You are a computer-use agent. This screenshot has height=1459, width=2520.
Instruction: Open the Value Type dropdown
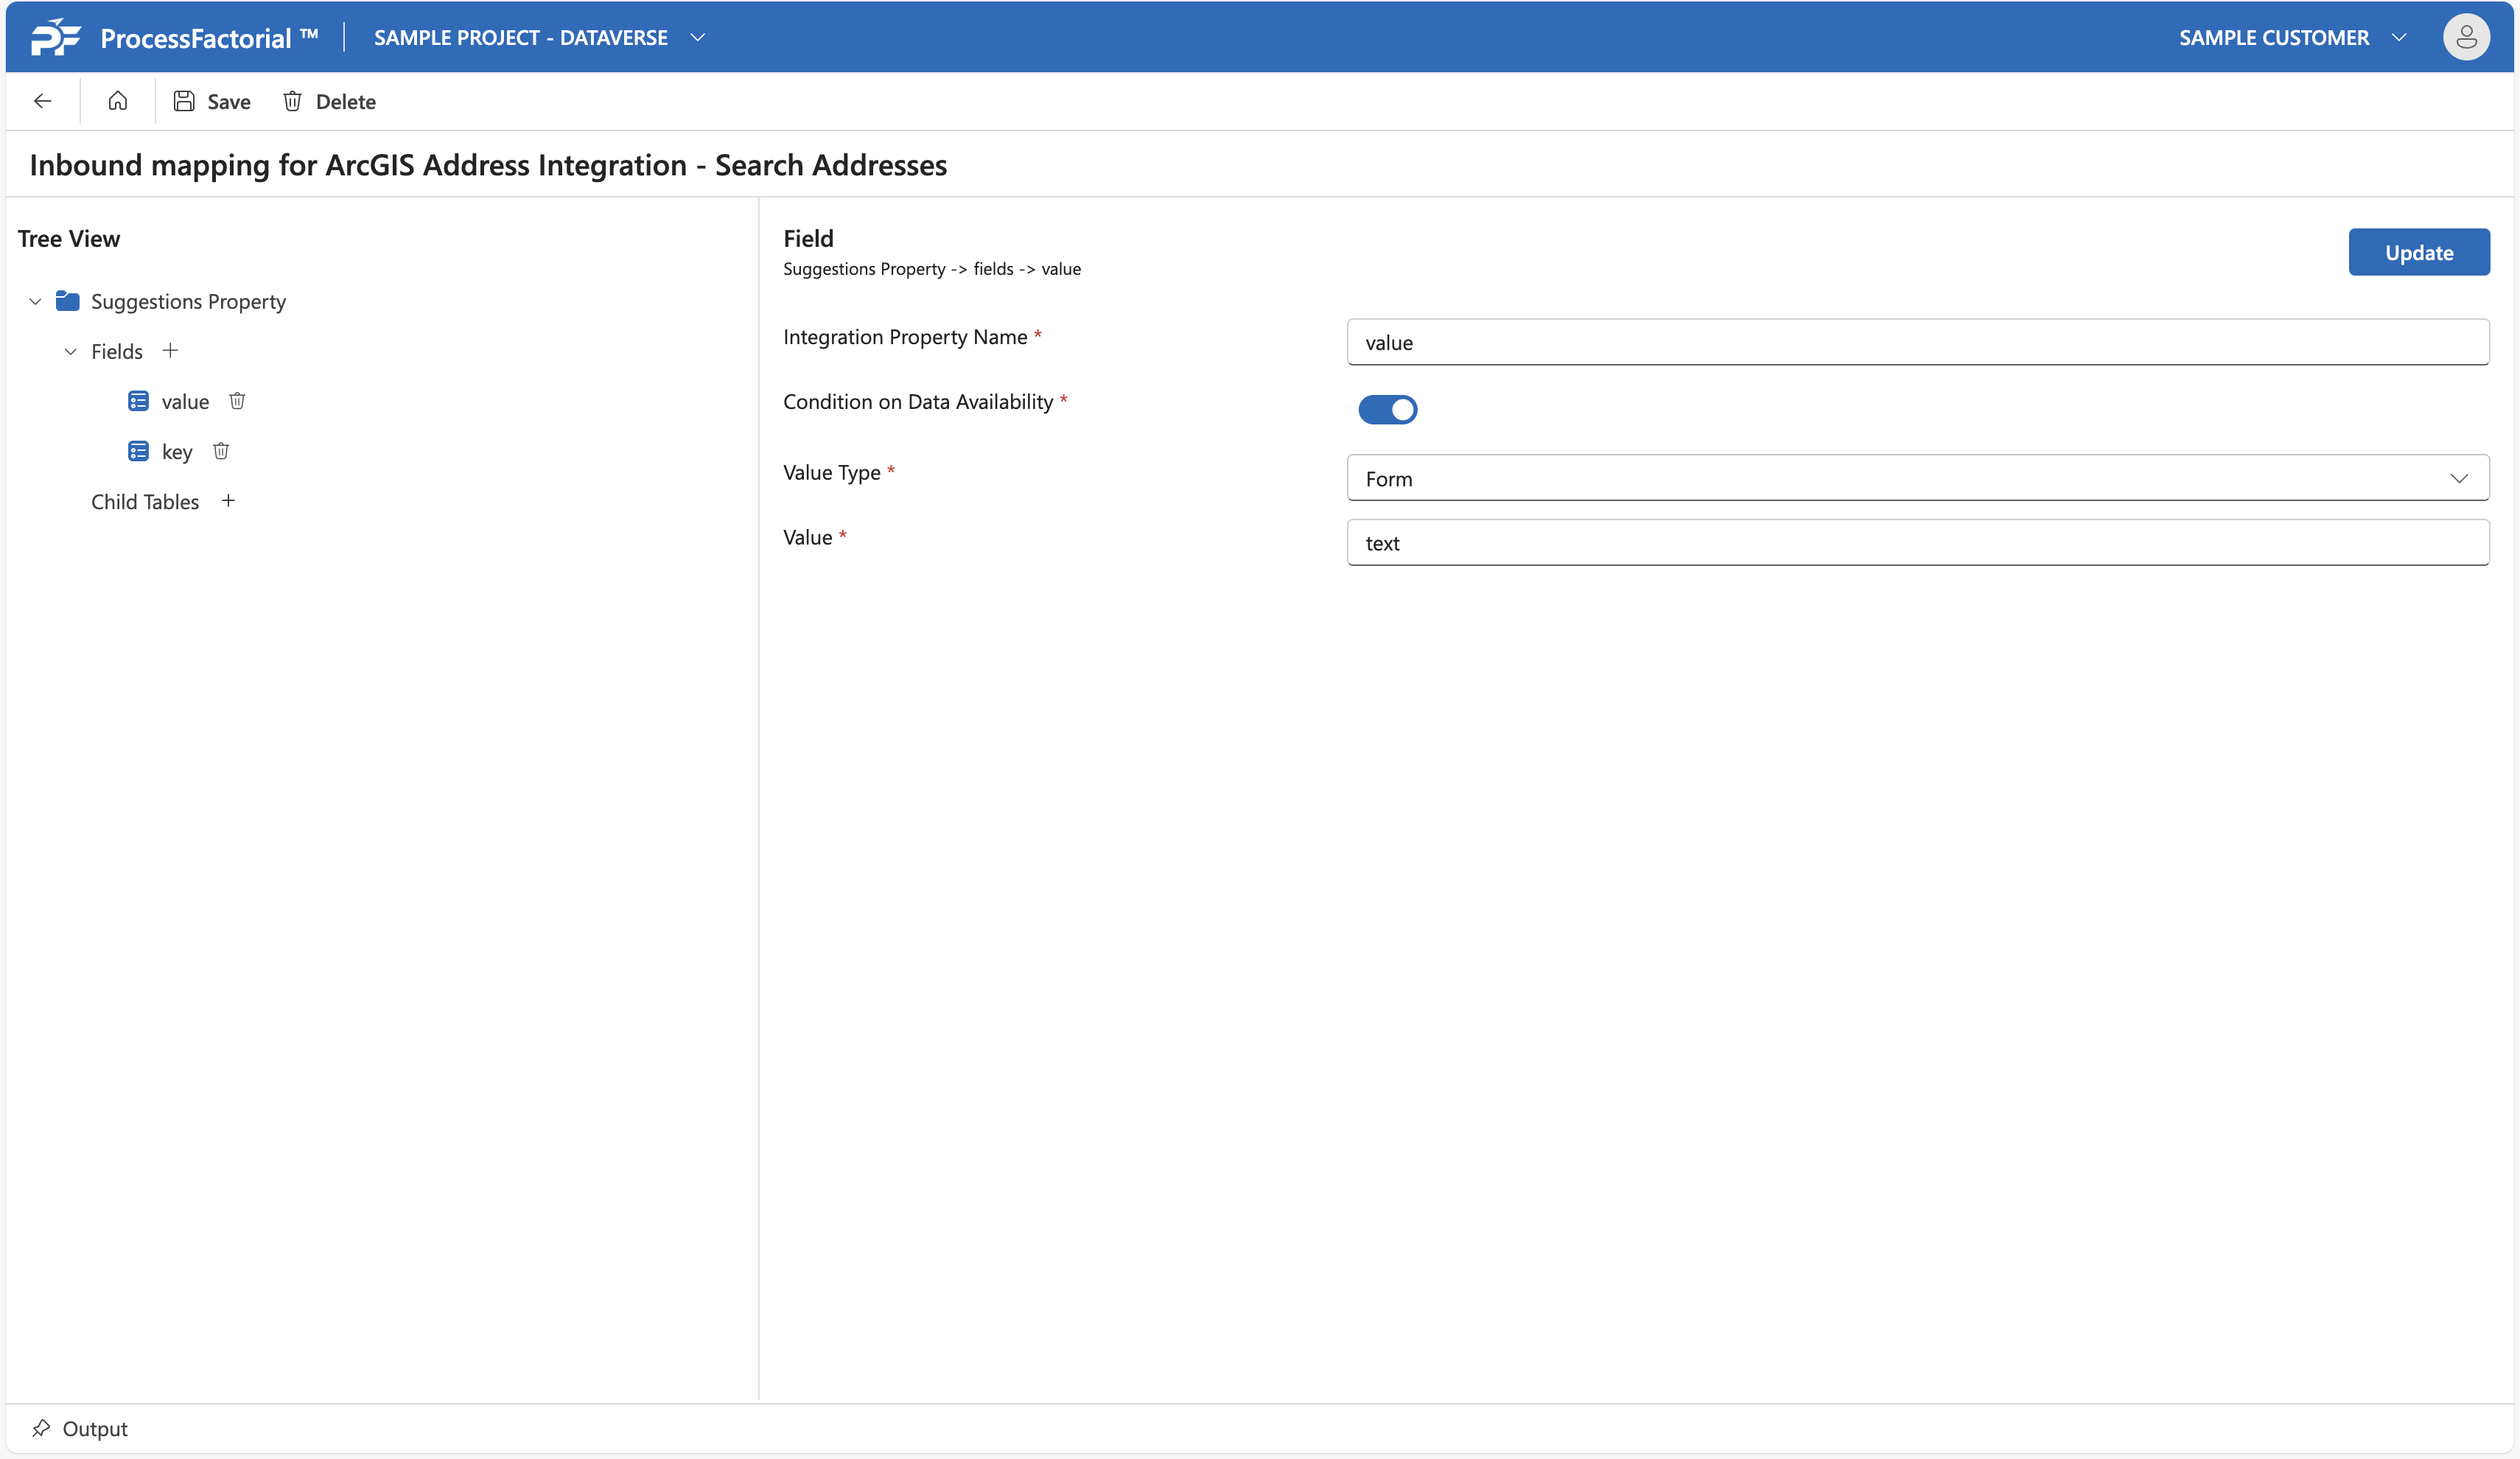[1917, 478]
